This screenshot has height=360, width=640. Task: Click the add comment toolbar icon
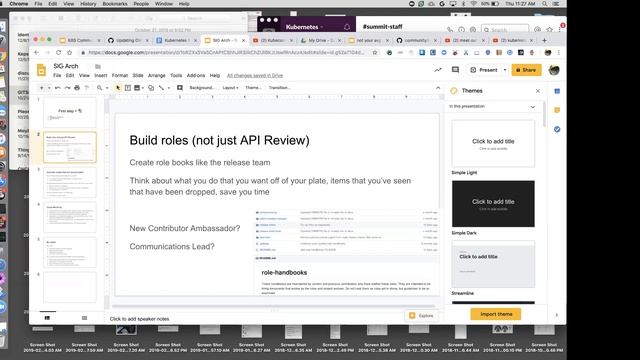click(x=180, y=88)
